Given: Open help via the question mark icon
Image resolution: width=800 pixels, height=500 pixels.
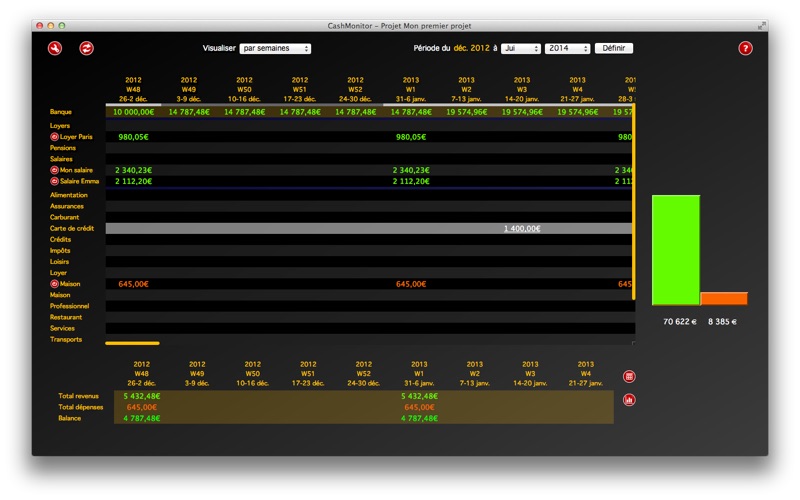Looking at the screenshot, I should coord(745,48).
